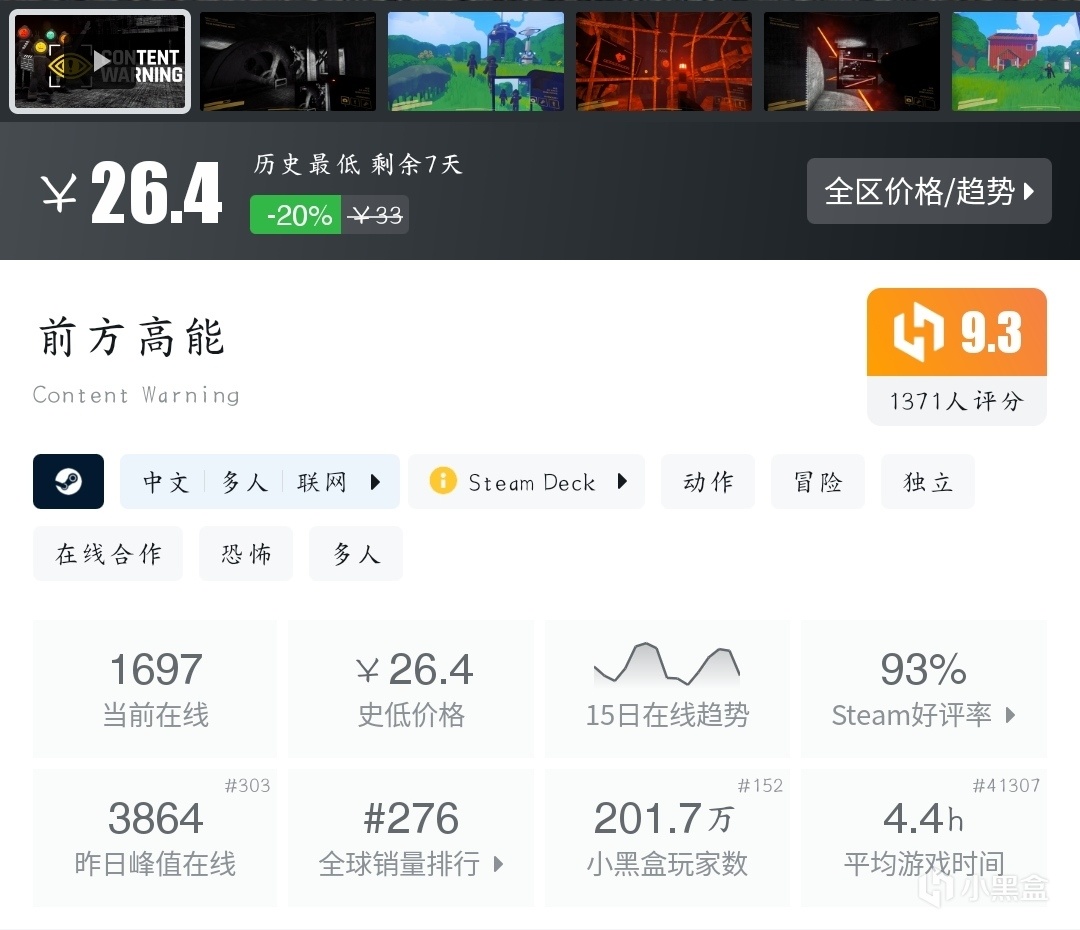Click the Content Warning English subtitle
The width and height of the screenshot is (1080, 930).
point(136,395)
